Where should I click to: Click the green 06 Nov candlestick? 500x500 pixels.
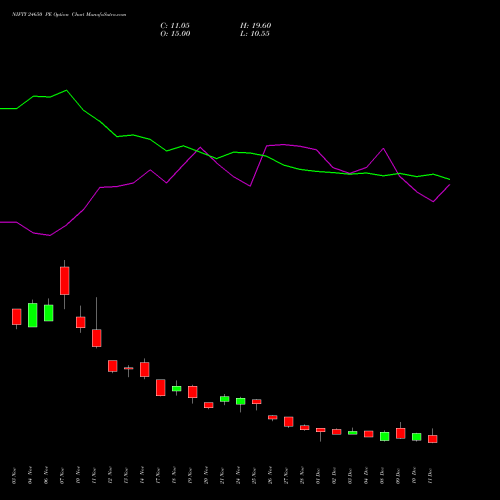click(x=49, y=313)
